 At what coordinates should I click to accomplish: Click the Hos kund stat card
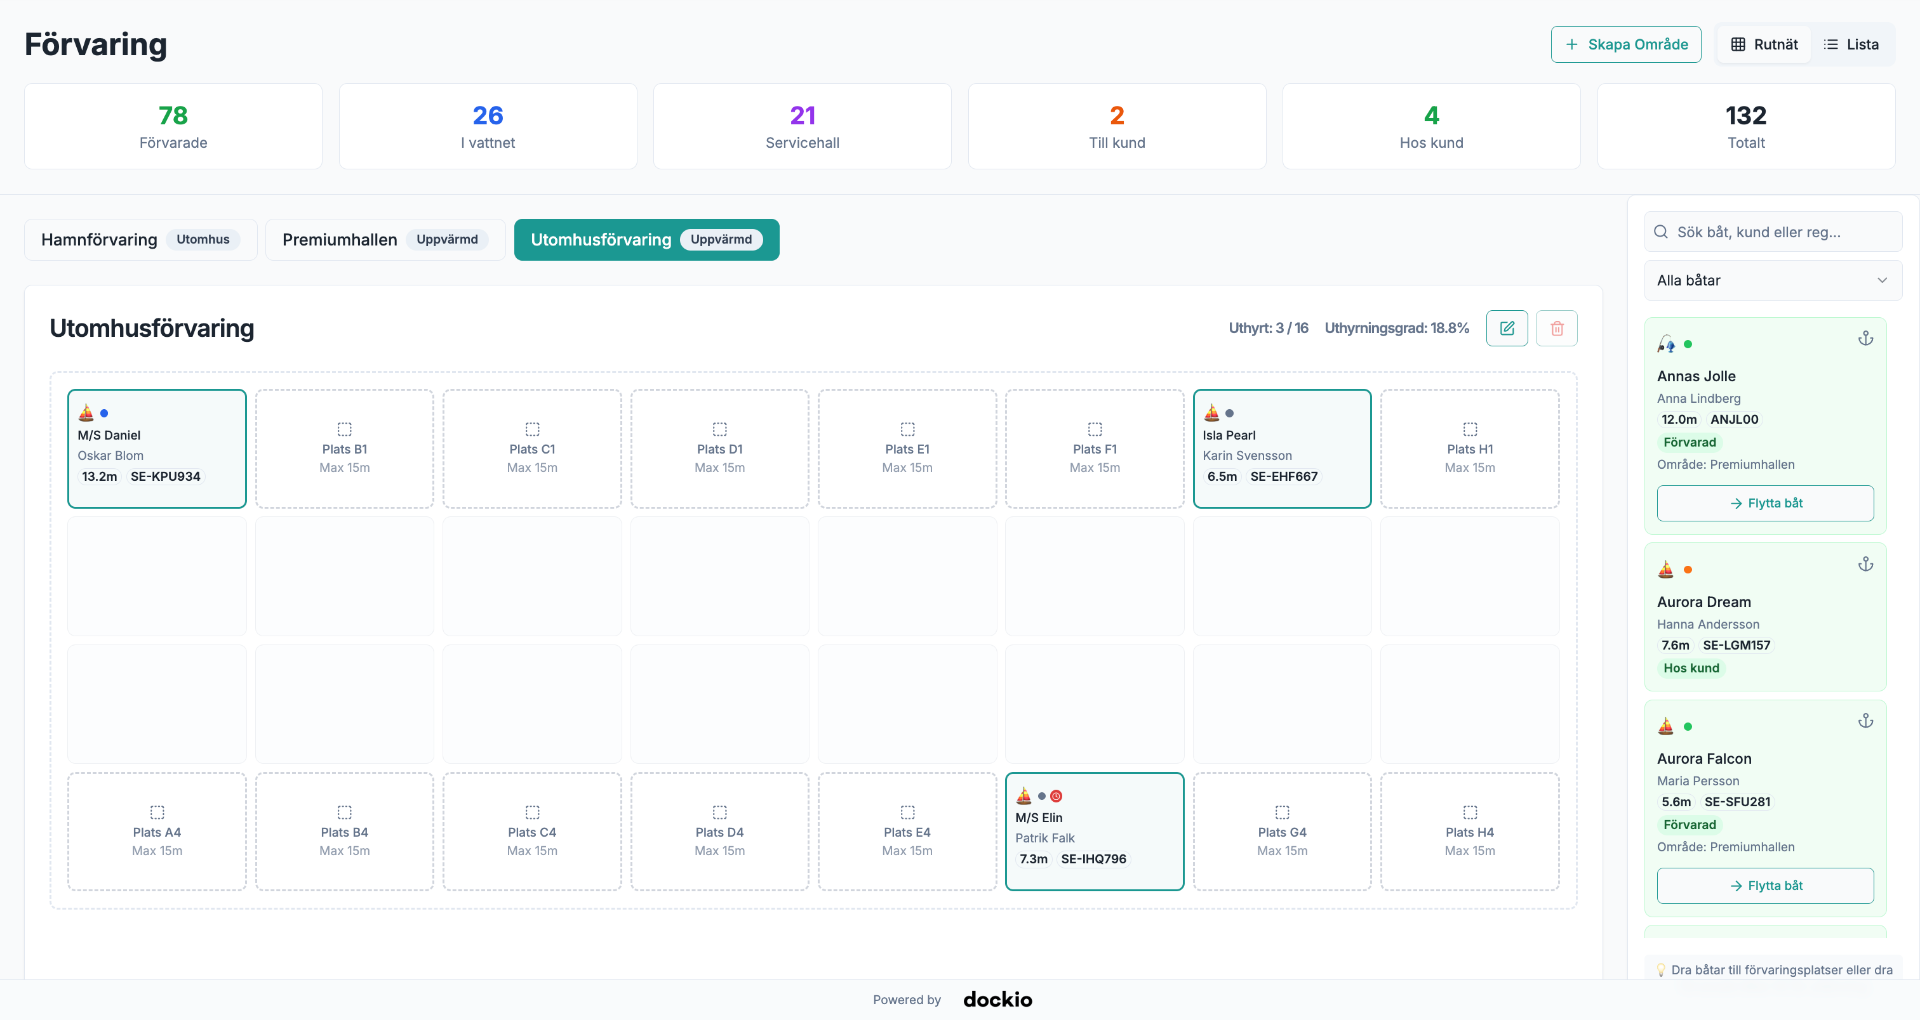click(1431, 127)
